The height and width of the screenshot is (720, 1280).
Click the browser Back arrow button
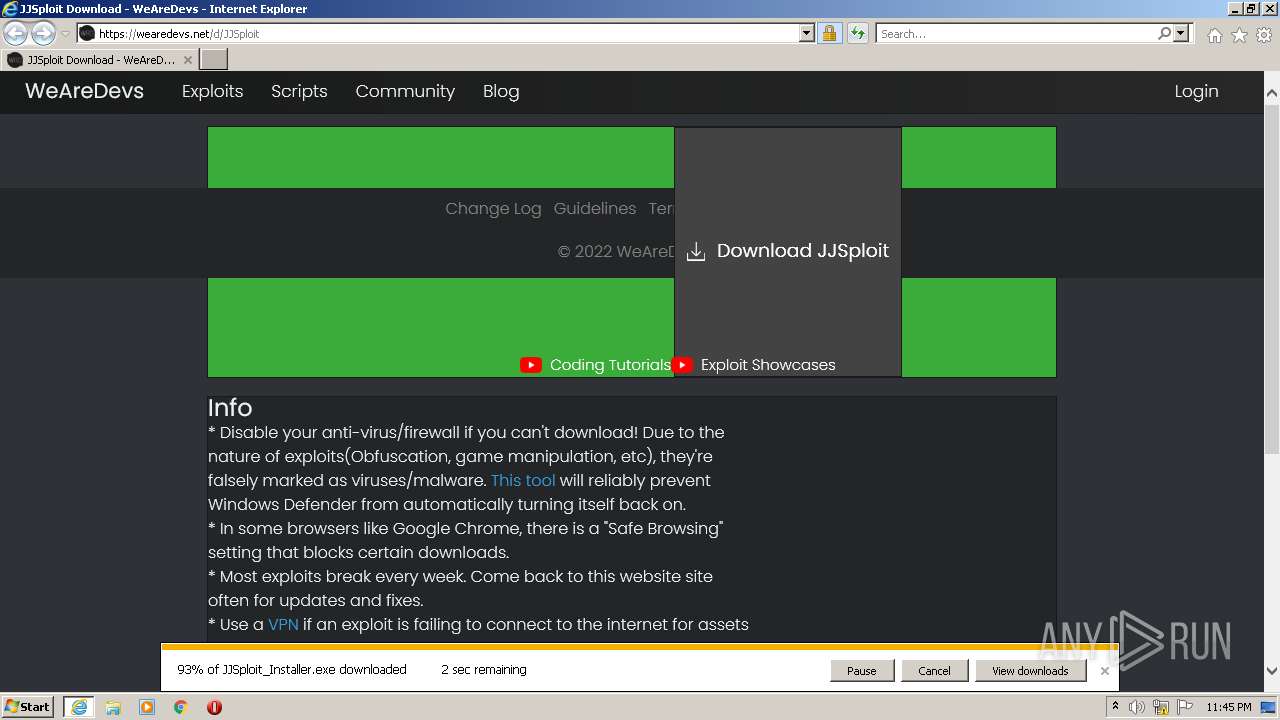point(16,33)
